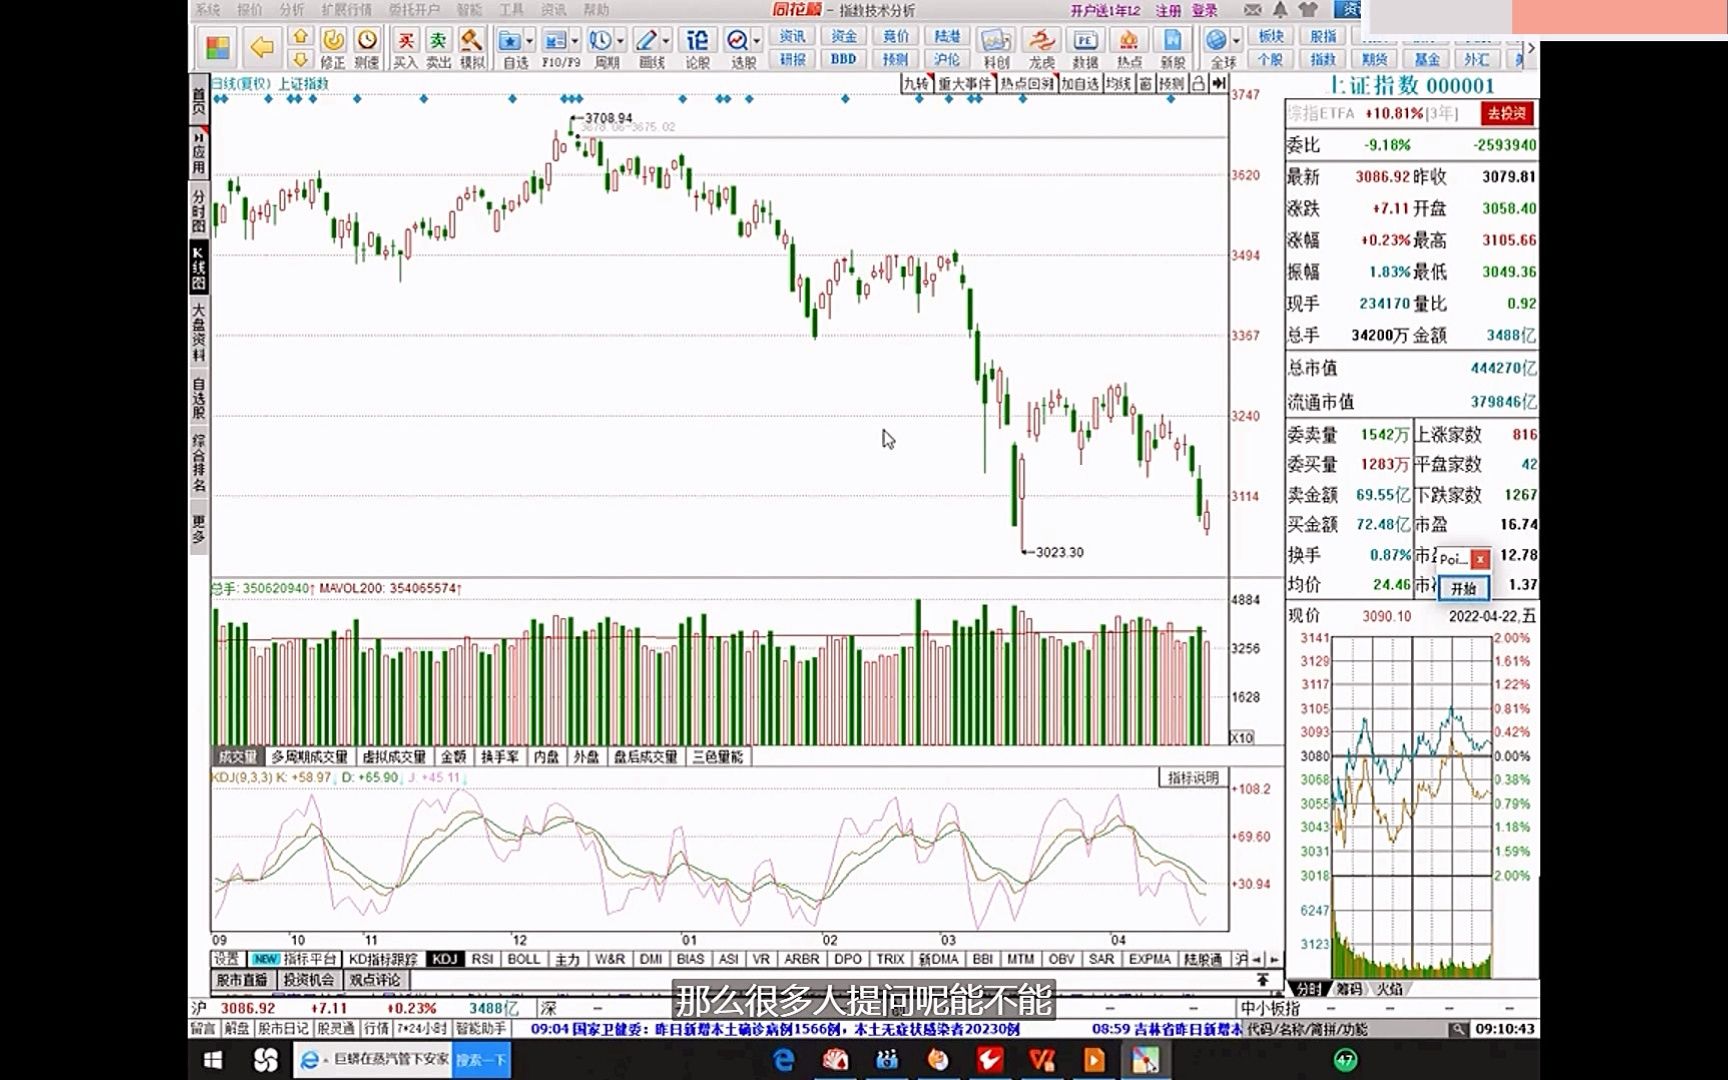Open the mail envelope icon in title bar
1728x1080 pixels.
click(x=1253, y=10)
